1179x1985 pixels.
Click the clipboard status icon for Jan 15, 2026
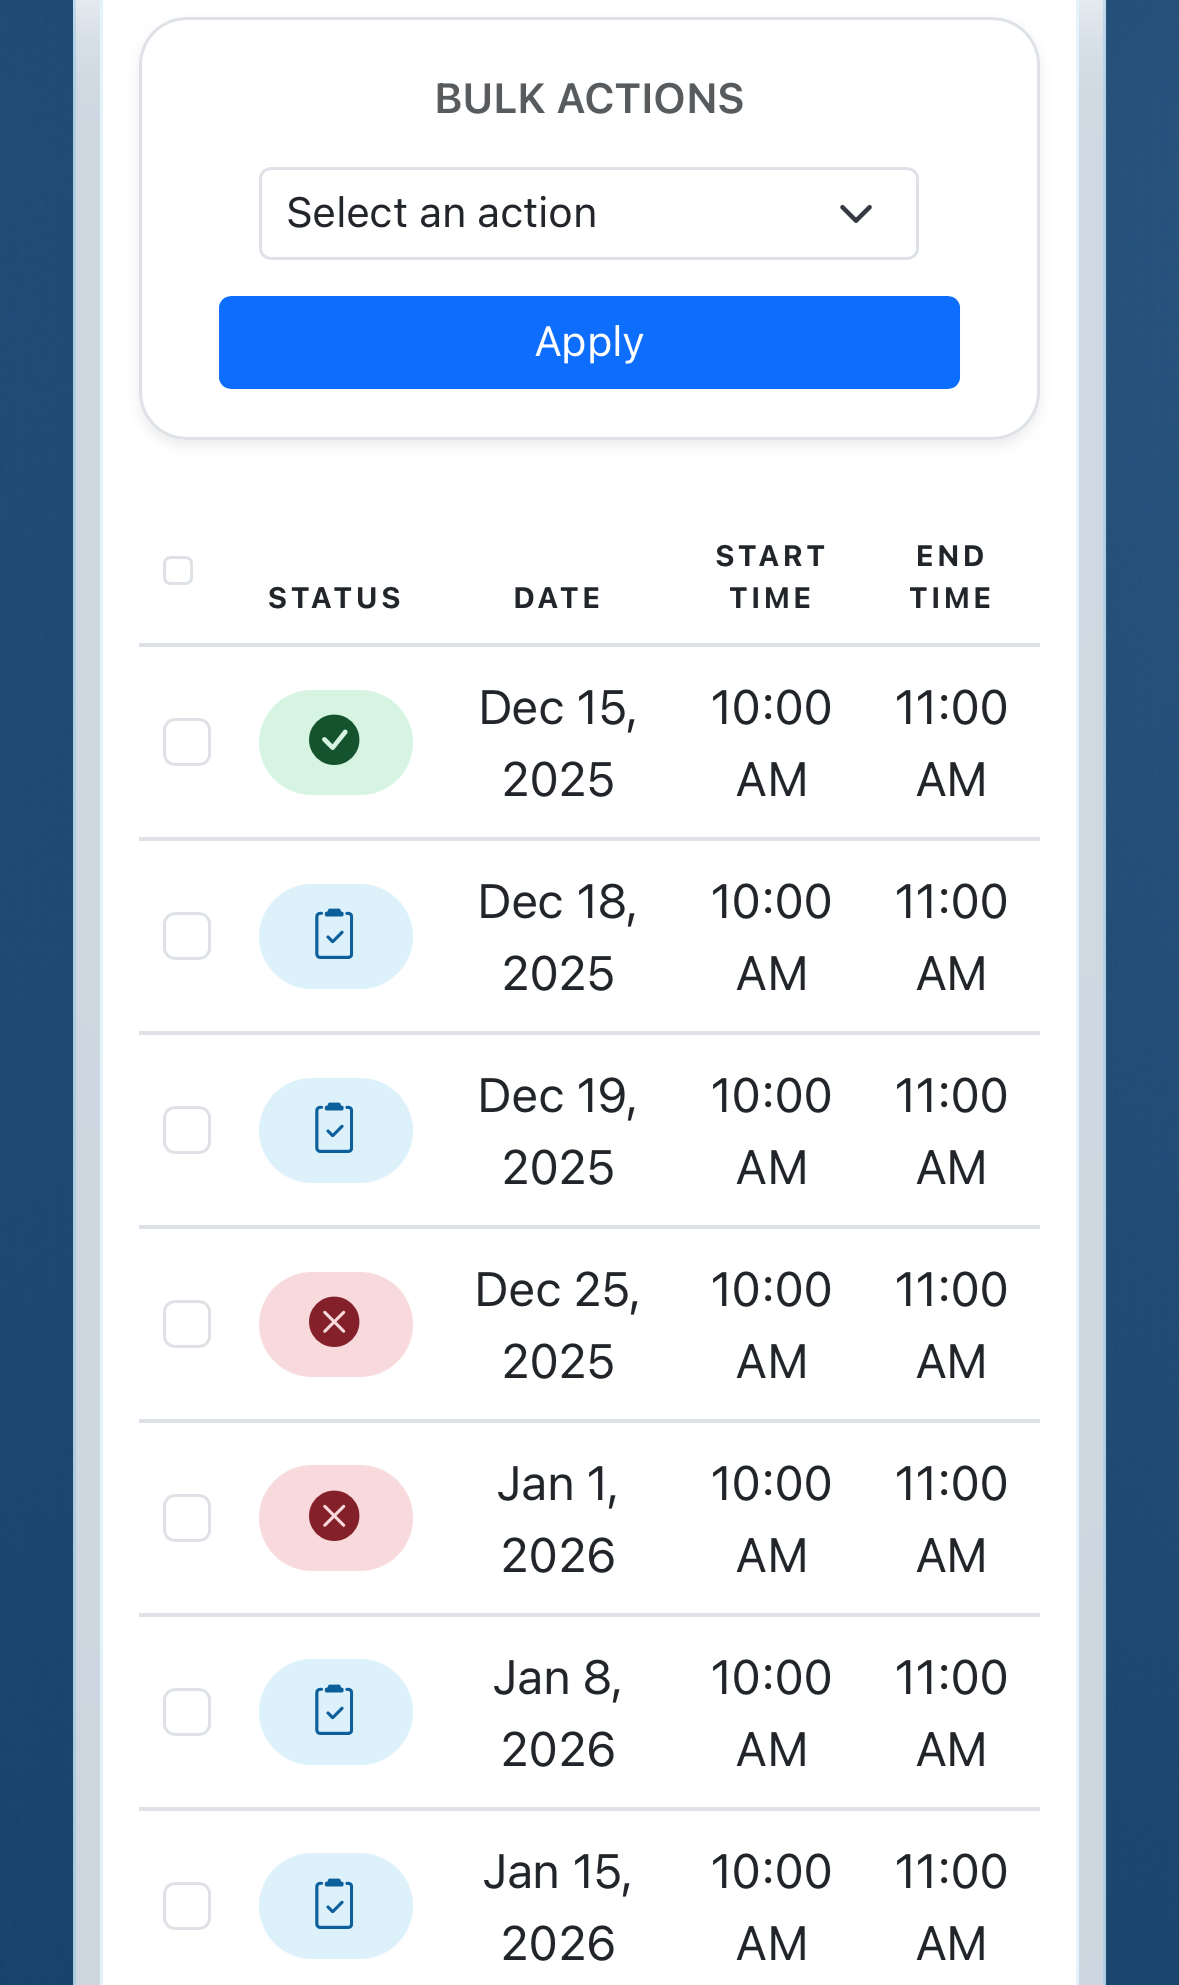coord(335,1905)
